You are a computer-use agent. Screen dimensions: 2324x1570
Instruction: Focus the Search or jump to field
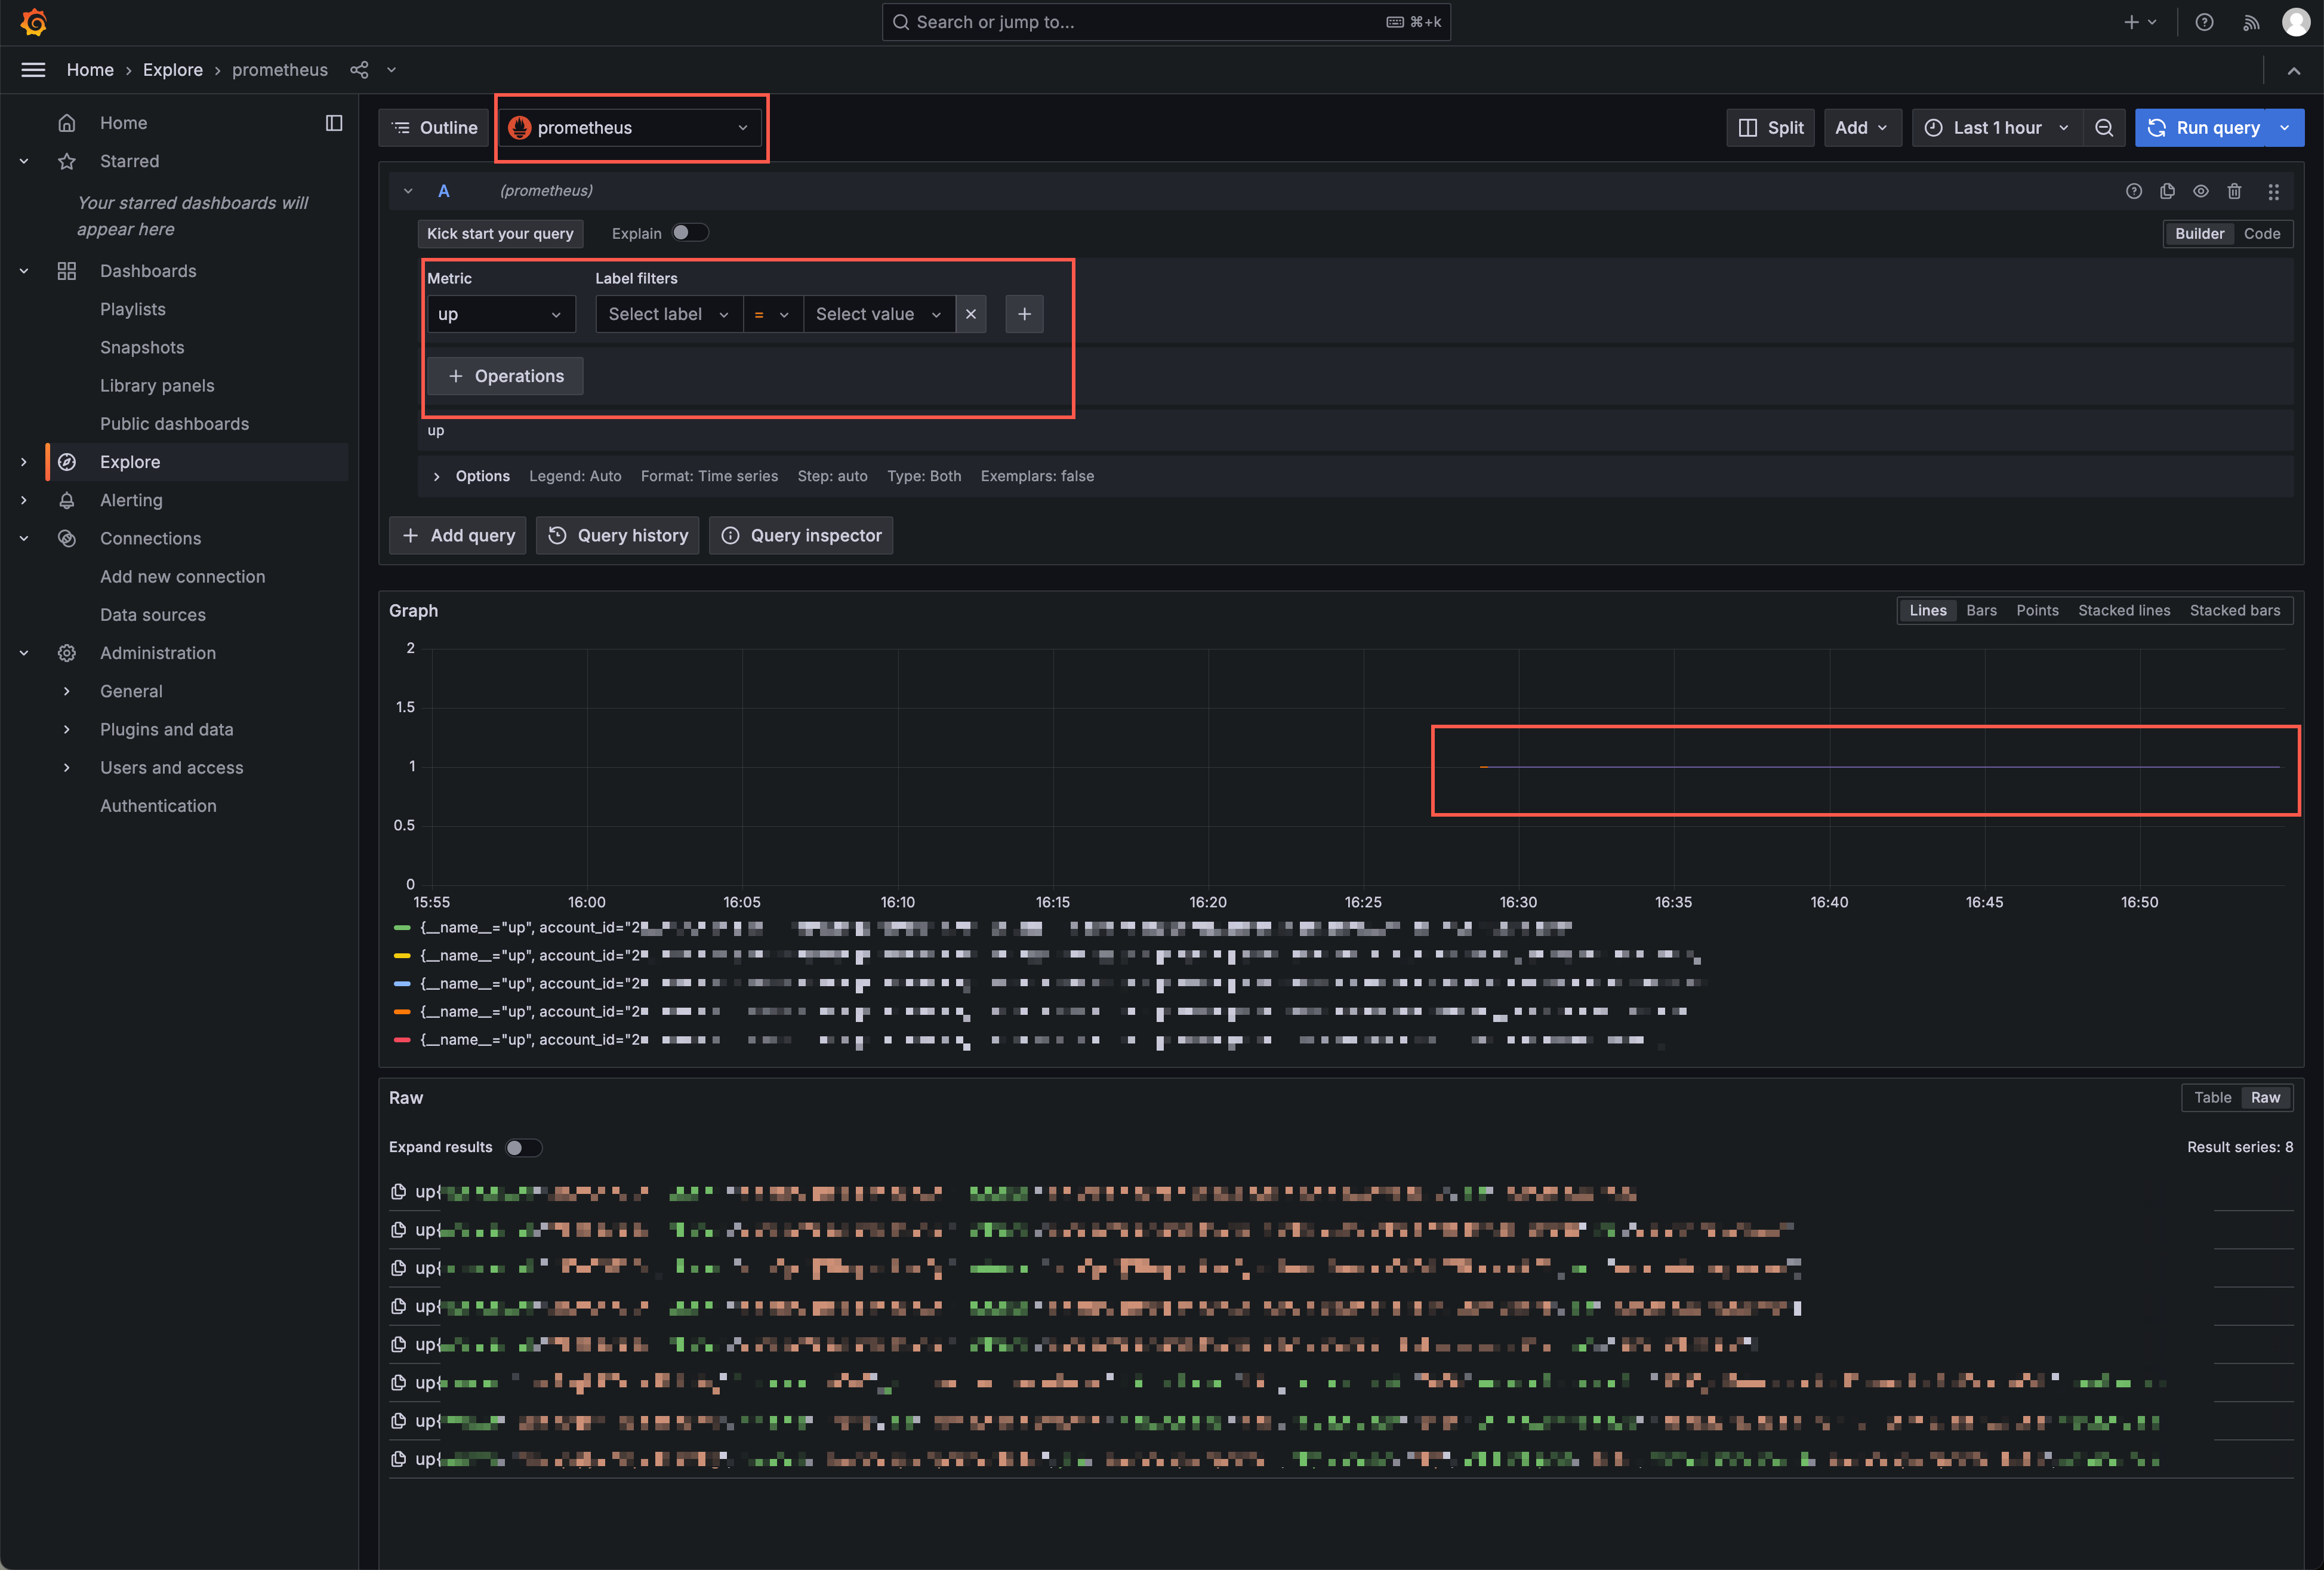tap(1166, 22)
